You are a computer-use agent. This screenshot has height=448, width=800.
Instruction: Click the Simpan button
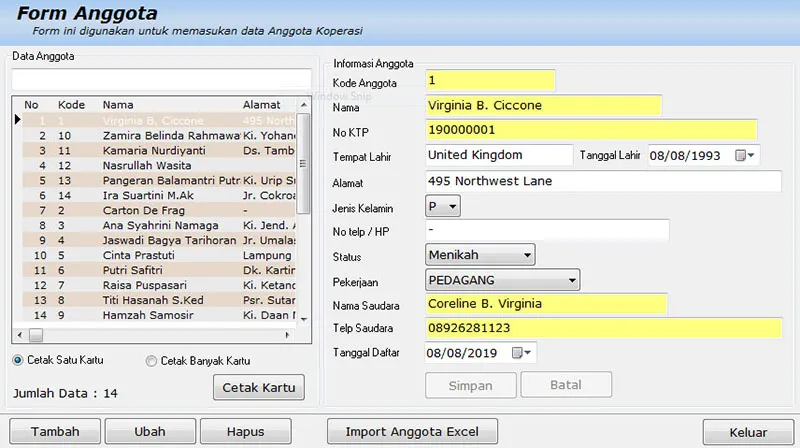click(470, 385)
